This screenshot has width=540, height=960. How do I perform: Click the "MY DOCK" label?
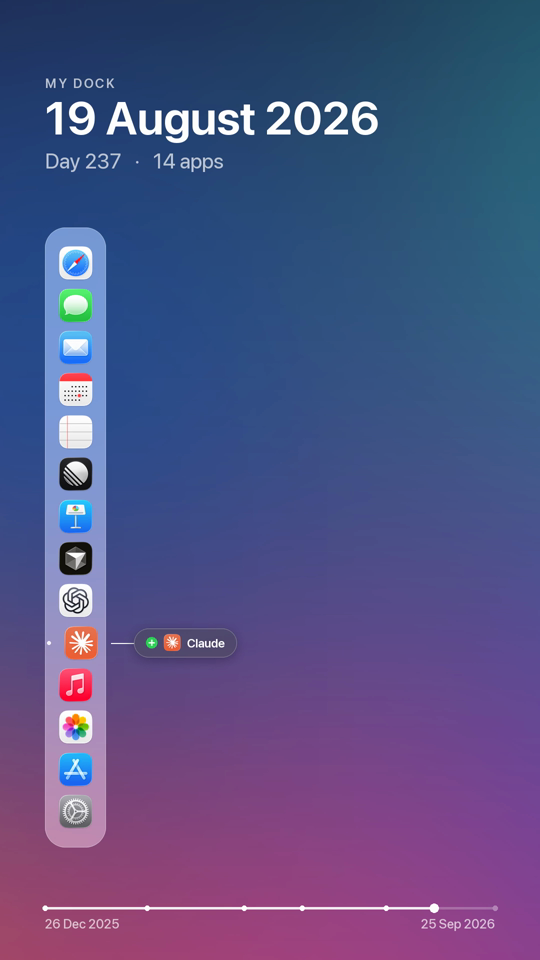[80, 84]
